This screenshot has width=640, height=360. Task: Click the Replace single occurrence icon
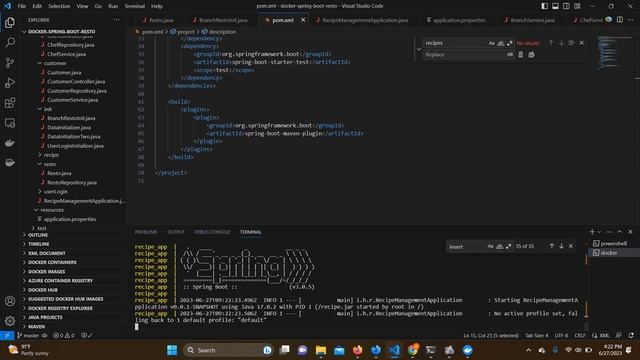pyautogui.click(x=520, y=54)
